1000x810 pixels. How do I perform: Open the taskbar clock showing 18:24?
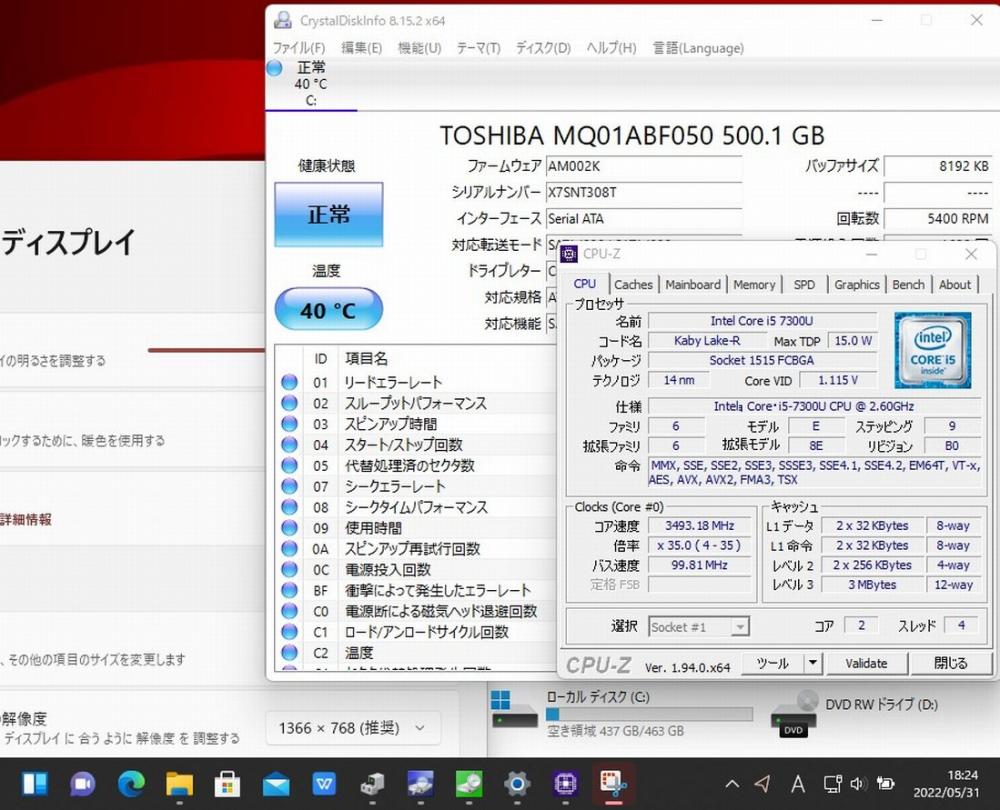(x=946, y=783)
